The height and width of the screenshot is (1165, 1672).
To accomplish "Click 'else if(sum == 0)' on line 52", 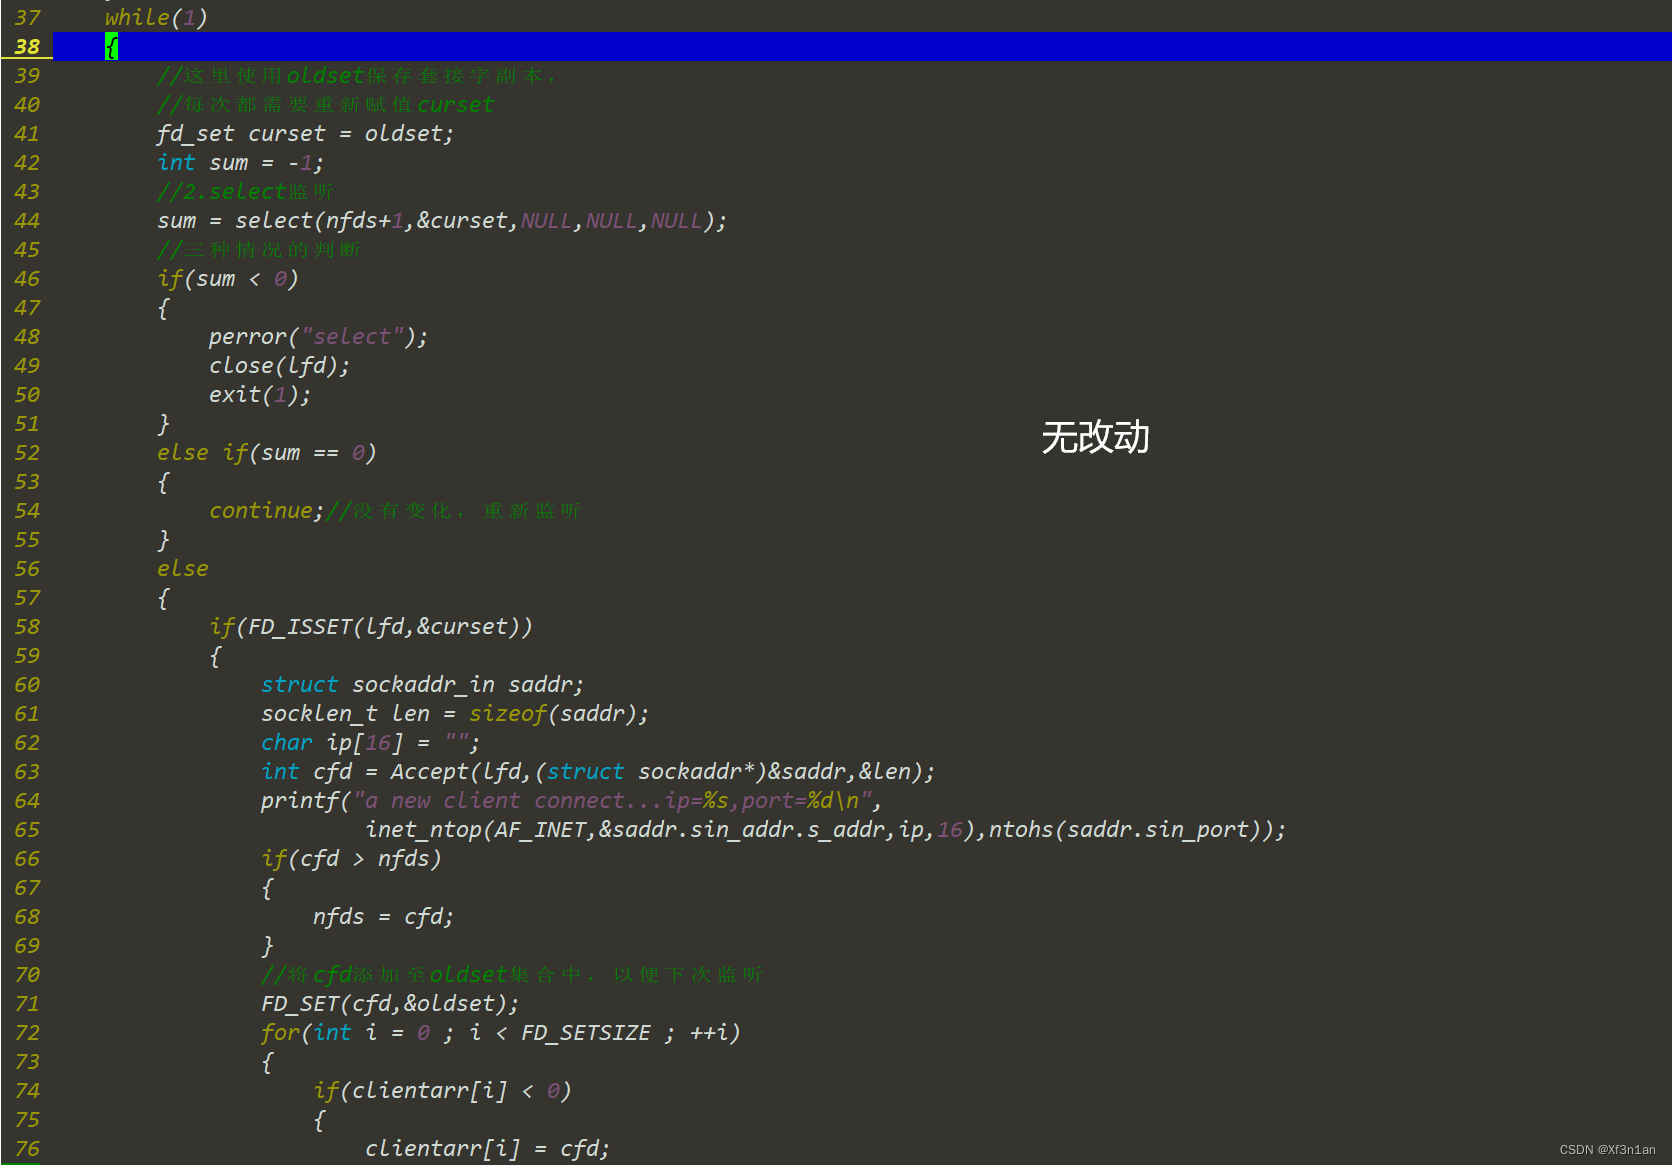I will 267,453.
